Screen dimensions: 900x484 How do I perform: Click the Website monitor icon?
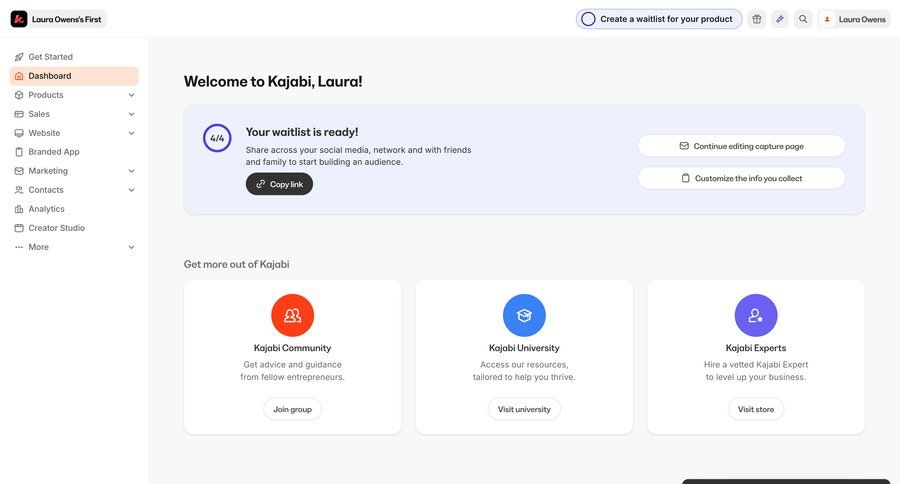[x=19, y=133]
